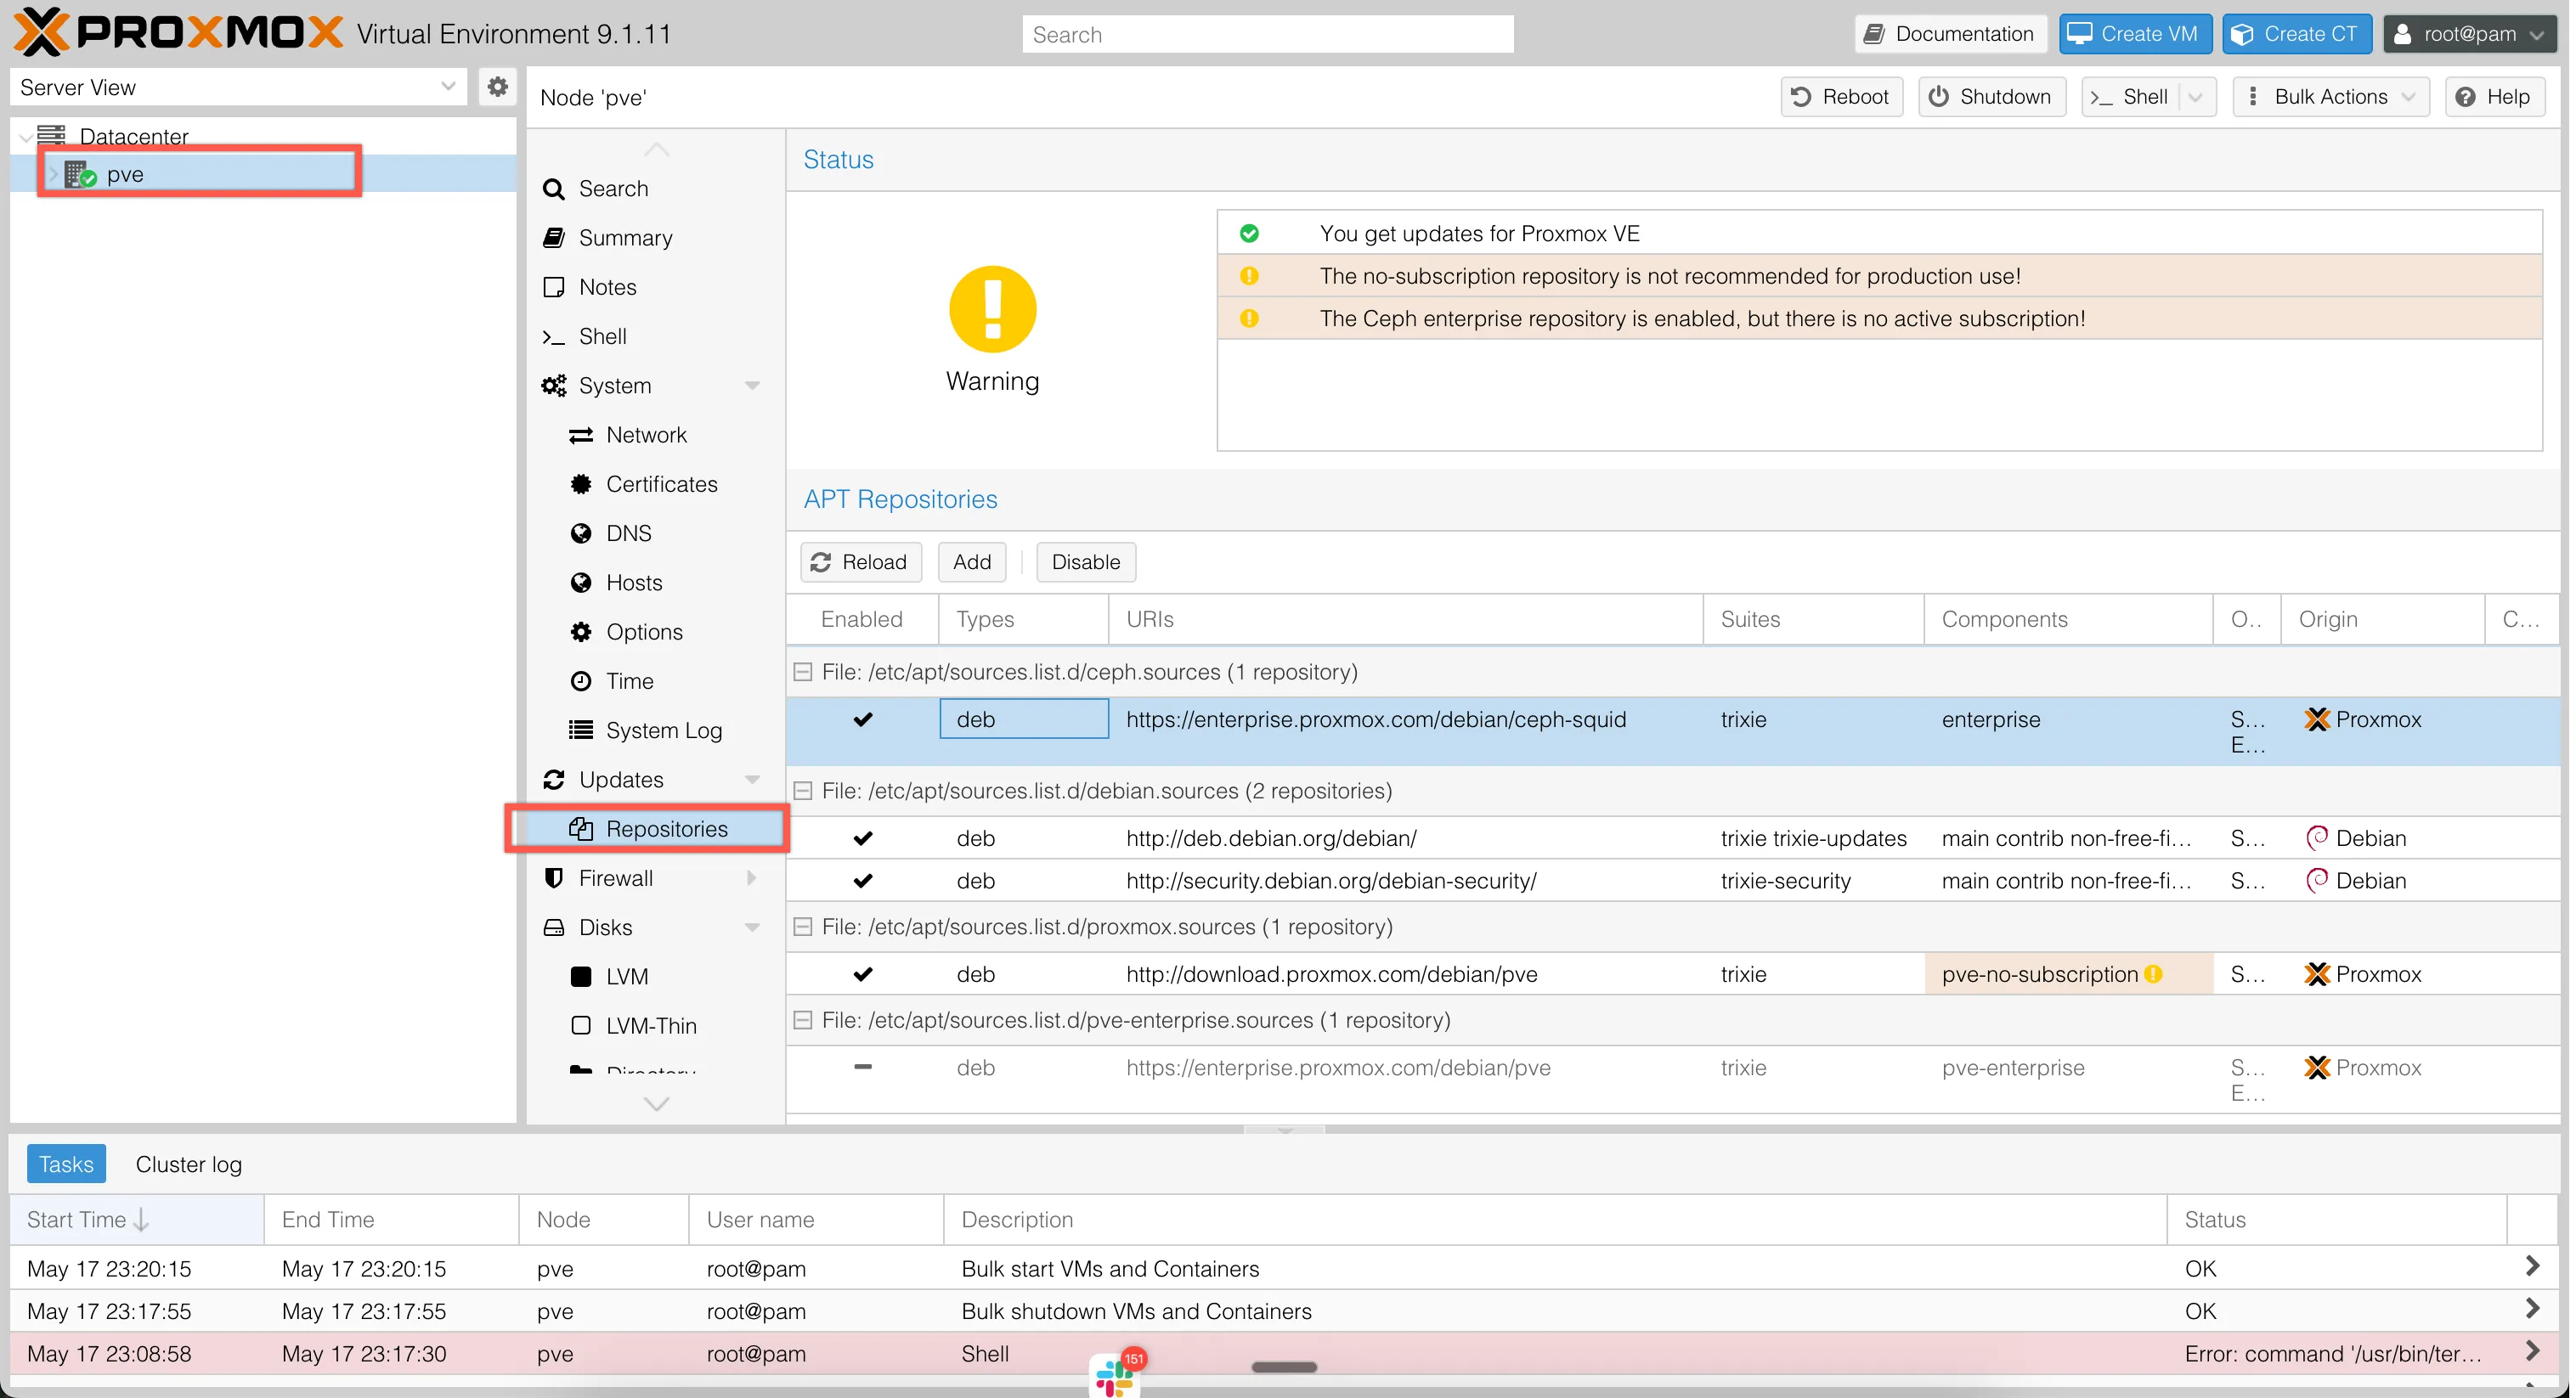This screenshot has width=2576, height=1398.
Task: Click the Slack icon in the dock
Action: (1114, 1376)
